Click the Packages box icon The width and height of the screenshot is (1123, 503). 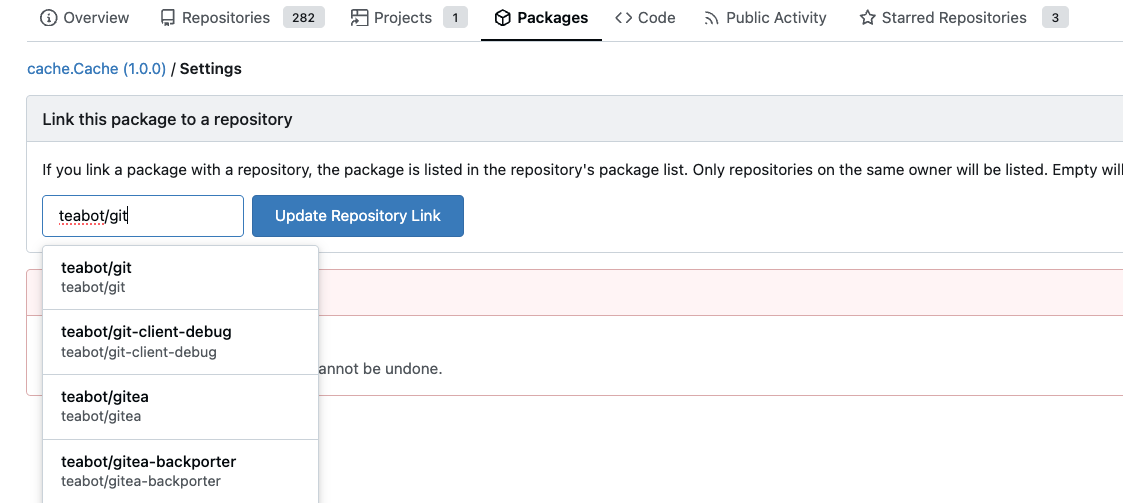click(502, 18)
